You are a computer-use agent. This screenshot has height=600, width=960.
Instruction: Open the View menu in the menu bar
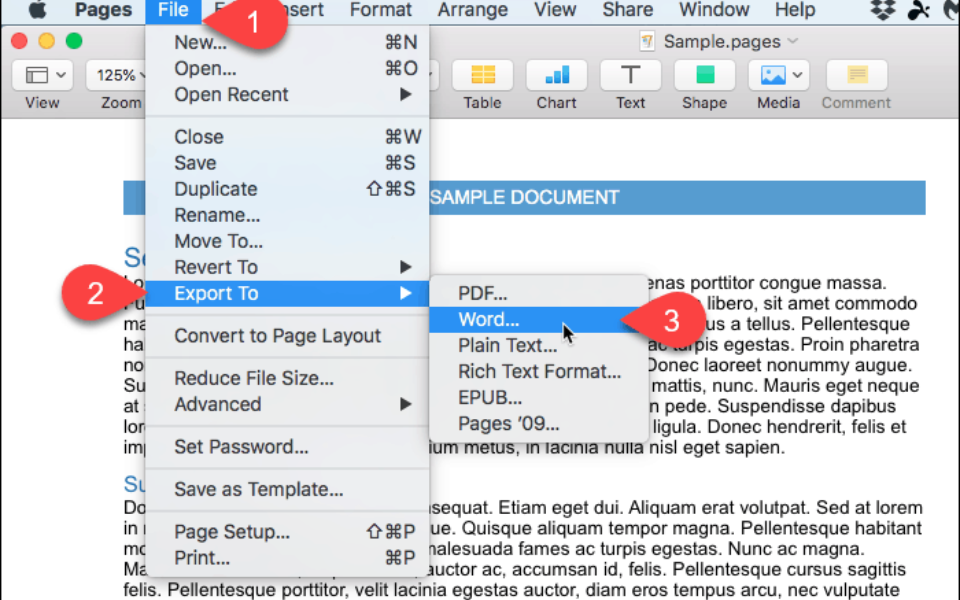click(x=555, y=10)
